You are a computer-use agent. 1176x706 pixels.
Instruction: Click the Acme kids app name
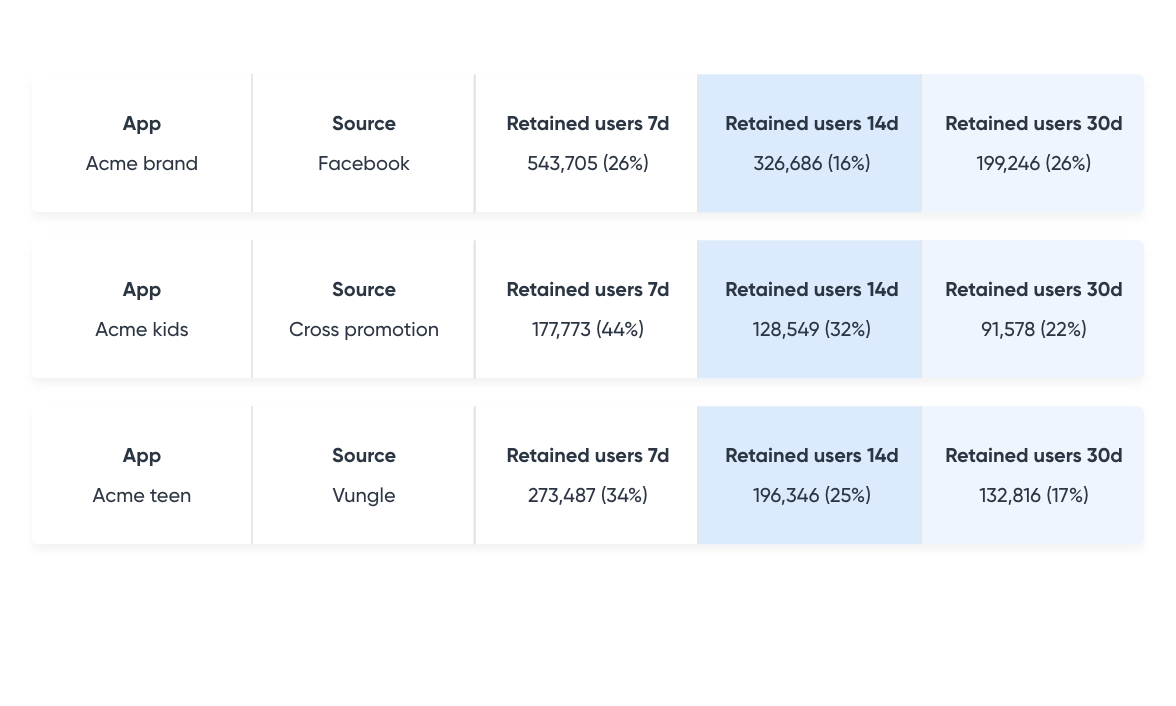coord(142,329)
